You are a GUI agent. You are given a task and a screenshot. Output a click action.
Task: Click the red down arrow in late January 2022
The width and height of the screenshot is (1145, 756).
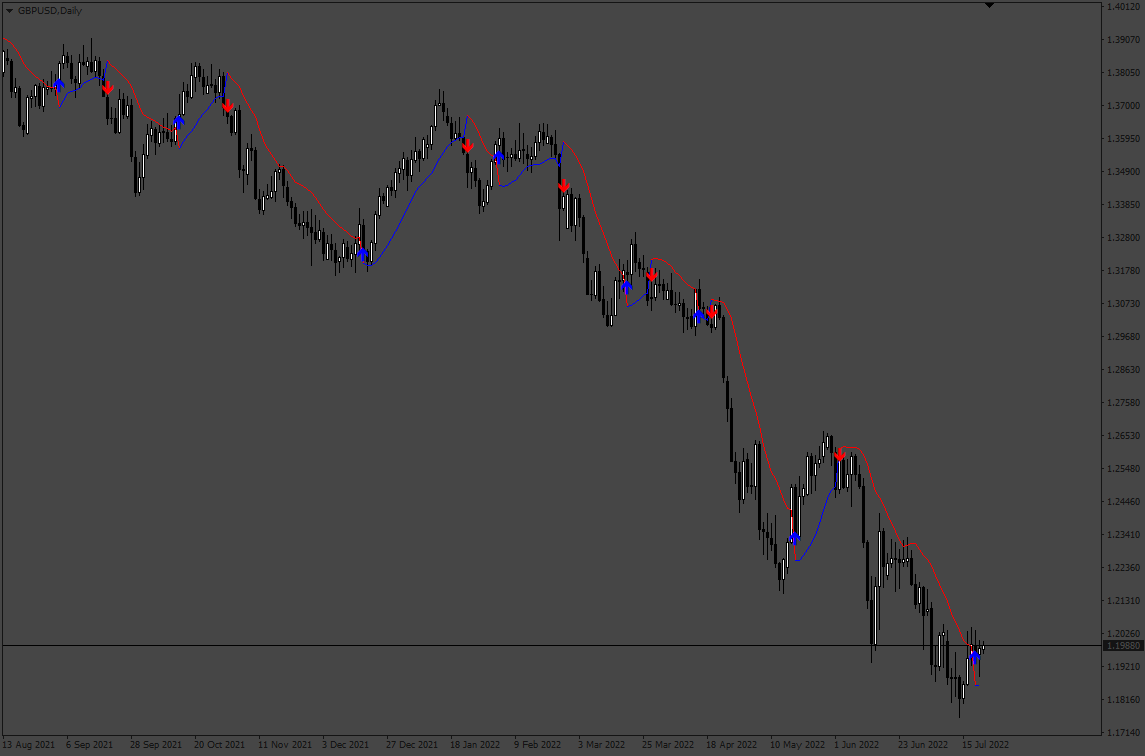[467, 146]
